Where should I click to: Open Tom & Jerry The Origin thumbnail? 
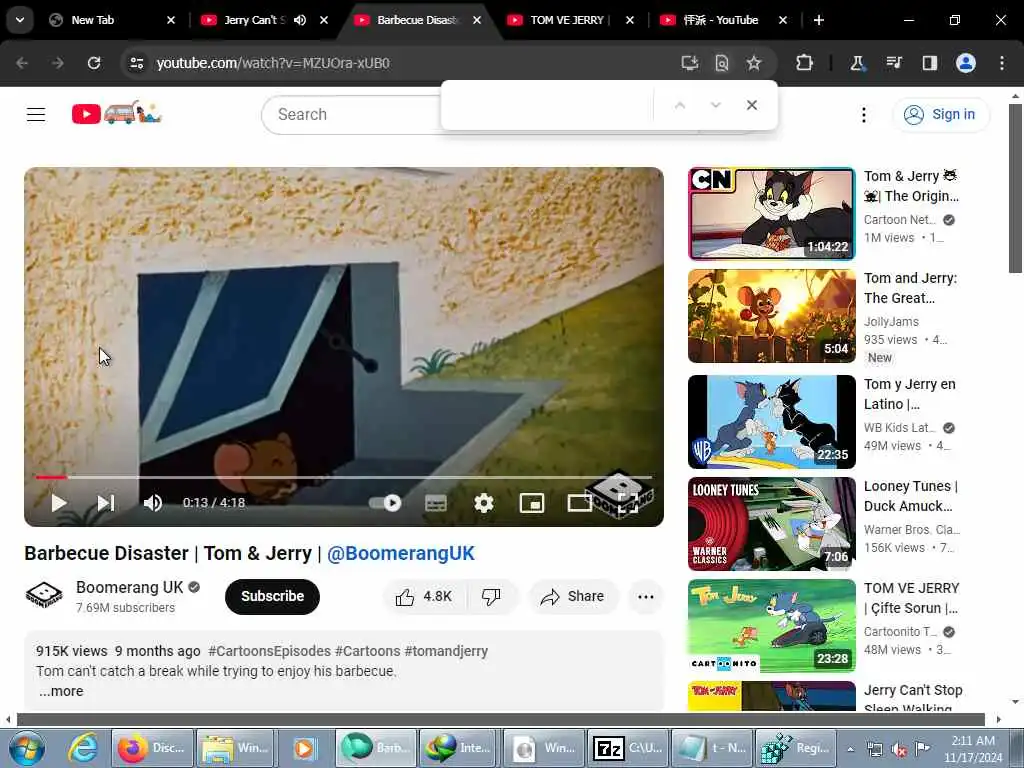771,214
